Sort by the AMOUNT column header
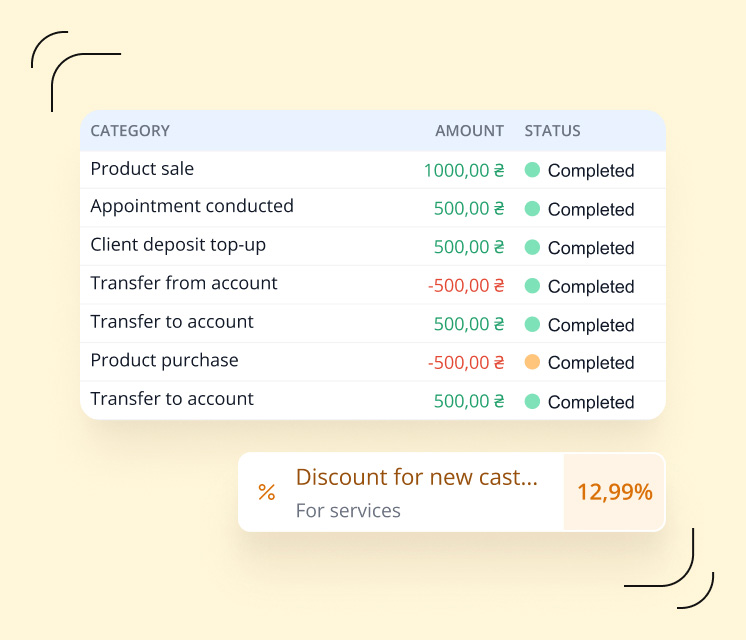Image resolution: width=746 pixels, height=640 pixels. [469, 131]
